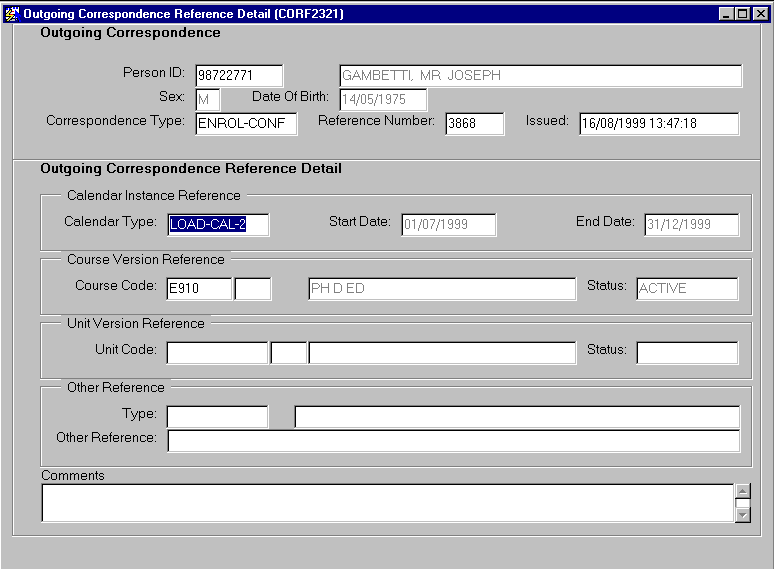
Task: Click inside the Comments text area
Action: 387,503
